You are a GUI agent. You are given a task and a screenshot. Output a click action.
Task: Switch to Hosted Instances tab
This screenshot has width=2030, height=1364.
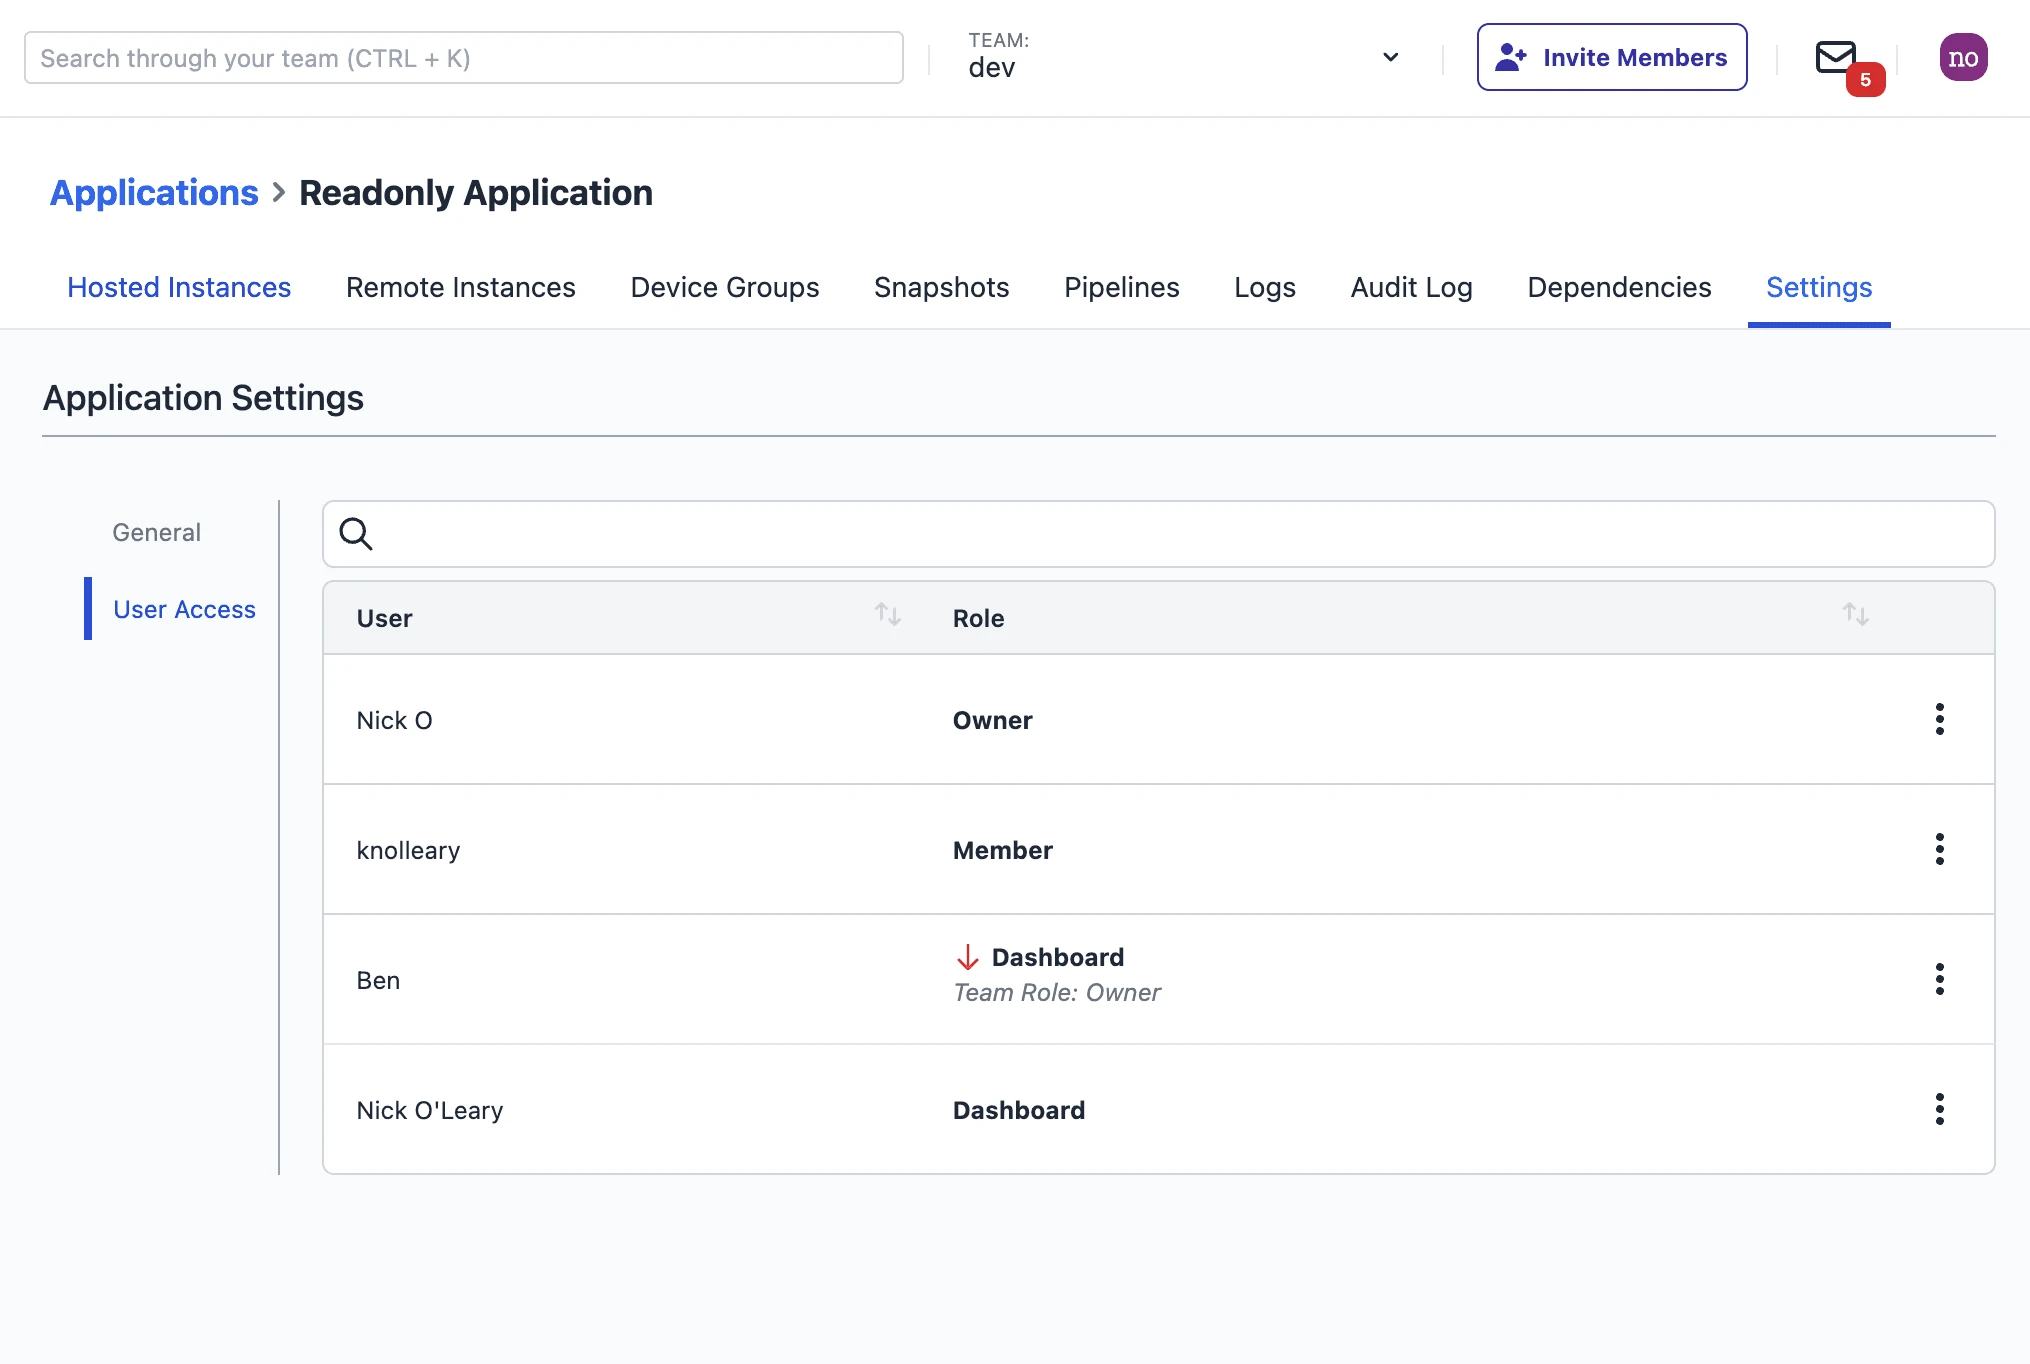[179, 287]
